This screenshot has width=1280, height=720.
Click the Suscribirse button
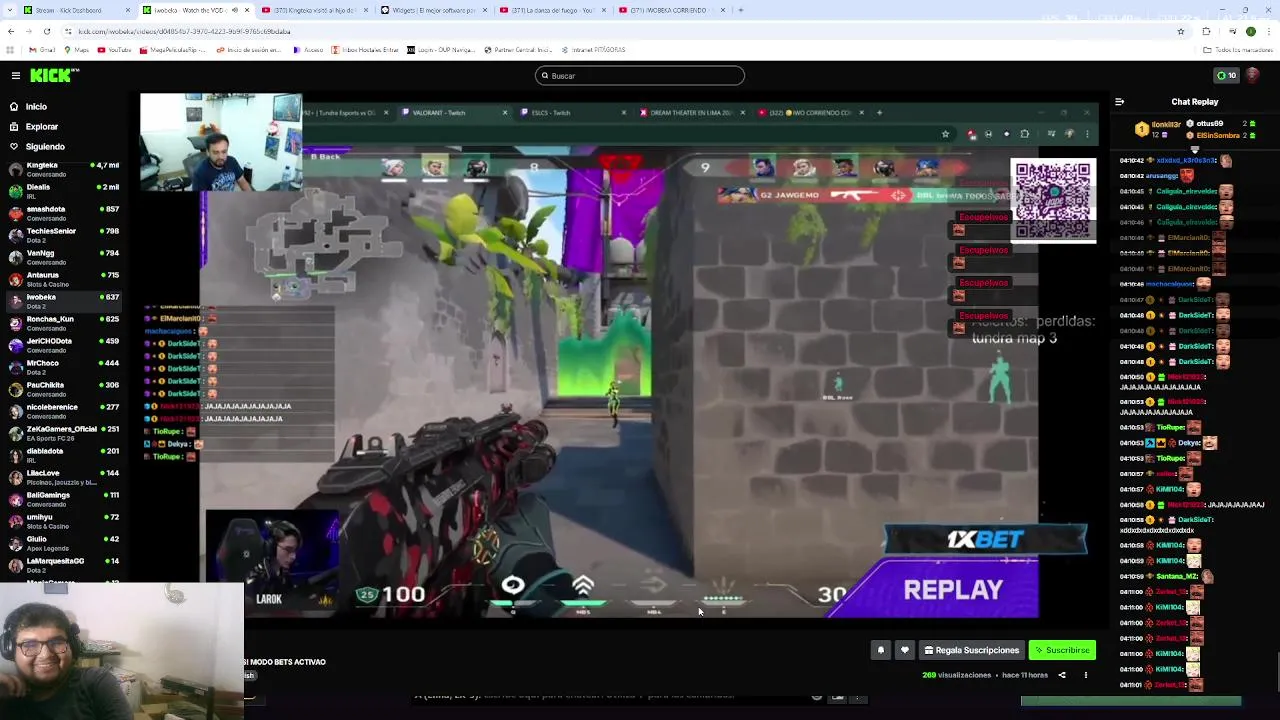(1062, 650)
